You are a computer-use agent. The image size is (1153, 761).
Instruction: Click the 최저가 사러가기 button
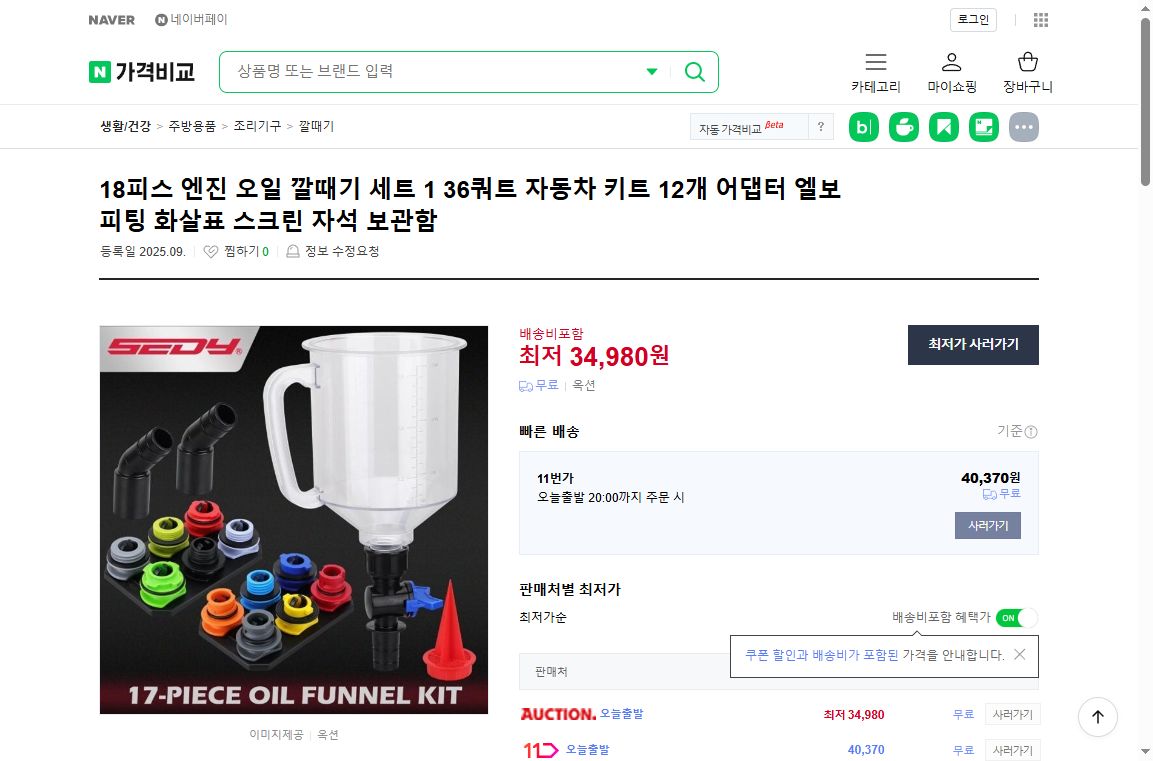click(x=972, y=344)
